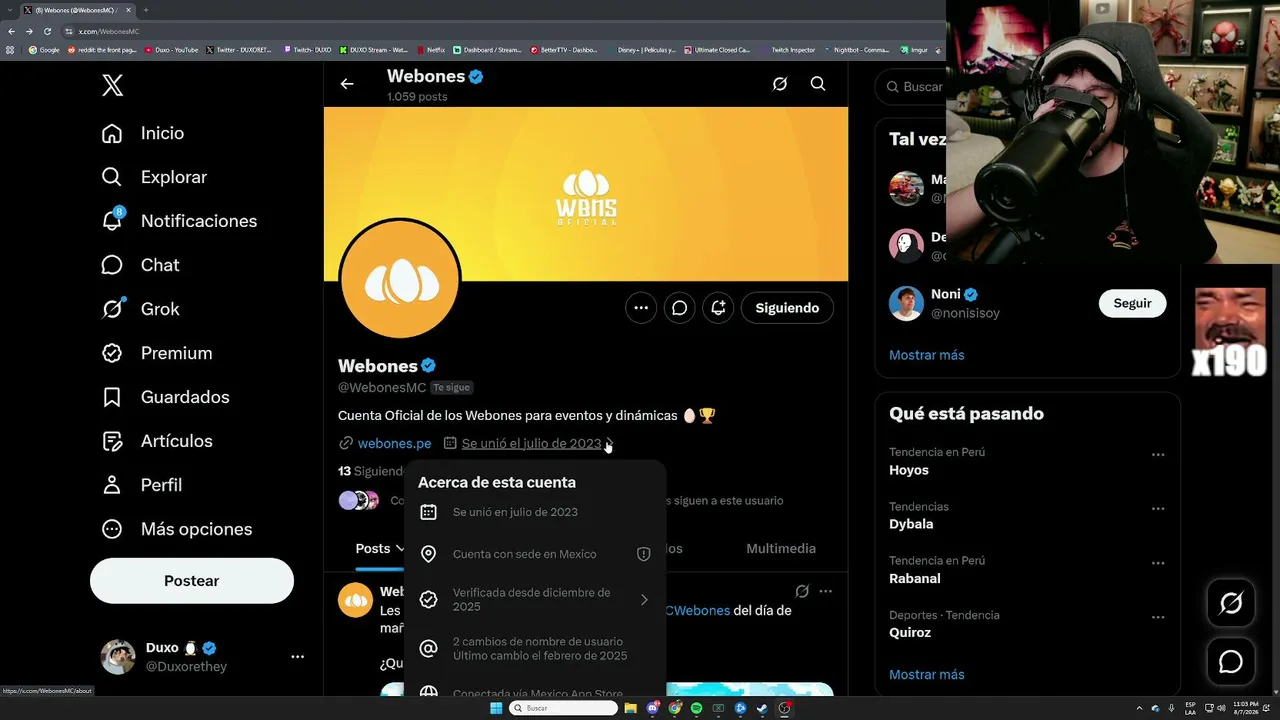Image resolution: width=1280 pixels, height=720 pixels.
Task: Open the Webones profile more options
Action: click(x=641, y=308)
